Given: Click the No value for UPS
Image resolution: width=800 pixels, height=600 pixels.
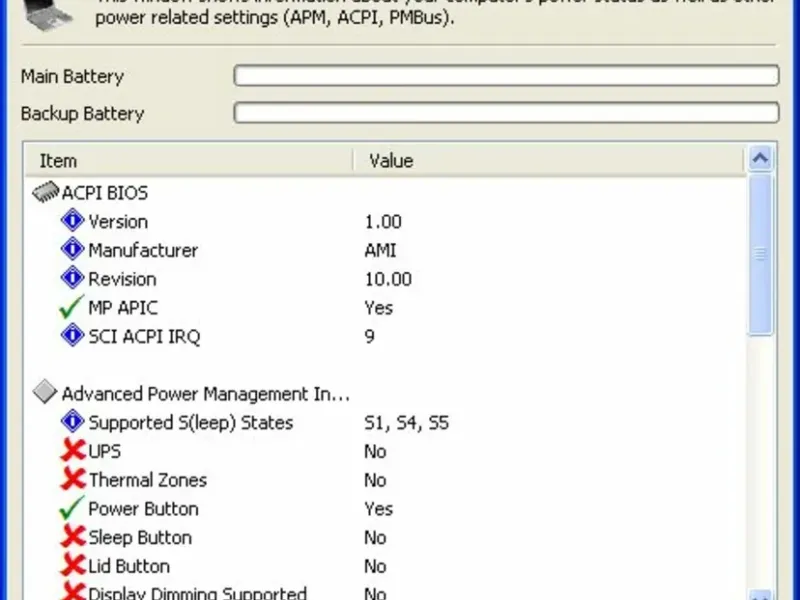Looking at the screenshot, I should click(375, 452).
